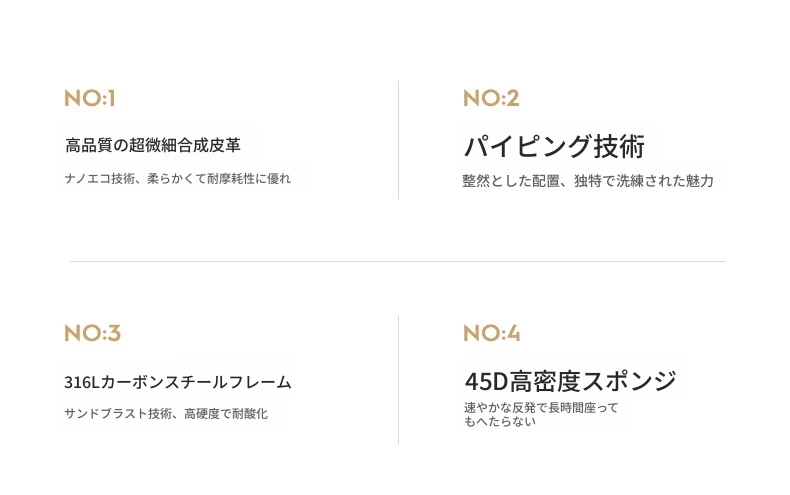Click the vertical divider between NO:1 and NO:2
The image size is (790, 495).
[398, 140]
